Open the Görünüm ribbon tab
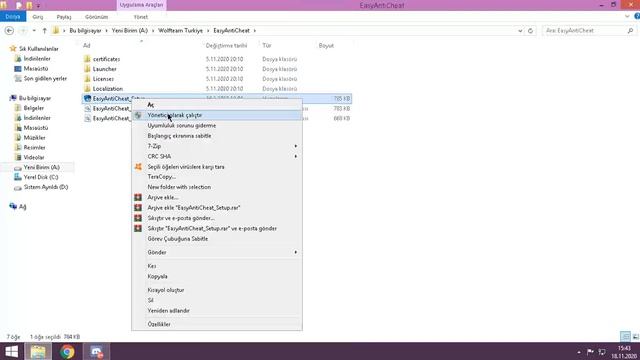Image resolution: width=640 pixels, height=360 pixels. (97, 17)
